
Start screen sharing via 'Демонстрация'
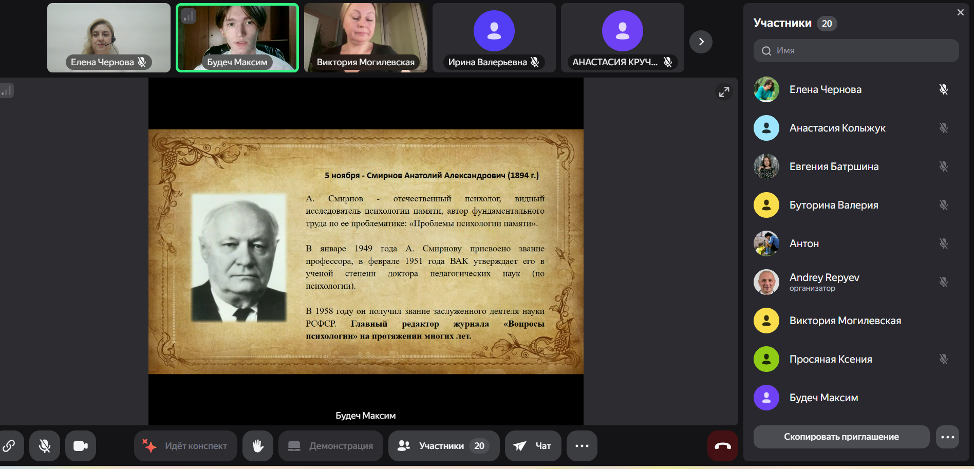(330, 445)
